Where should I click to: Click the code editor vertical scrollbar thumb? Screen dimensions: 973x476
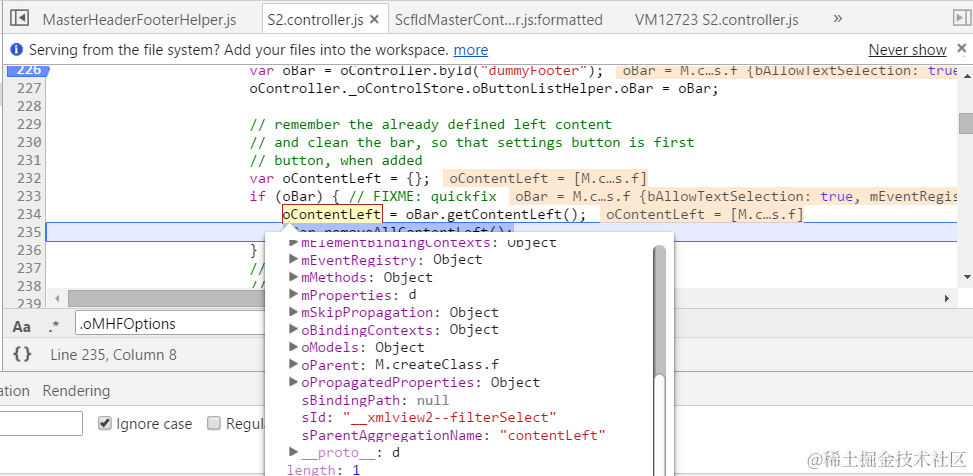click(x=966, y=123)
